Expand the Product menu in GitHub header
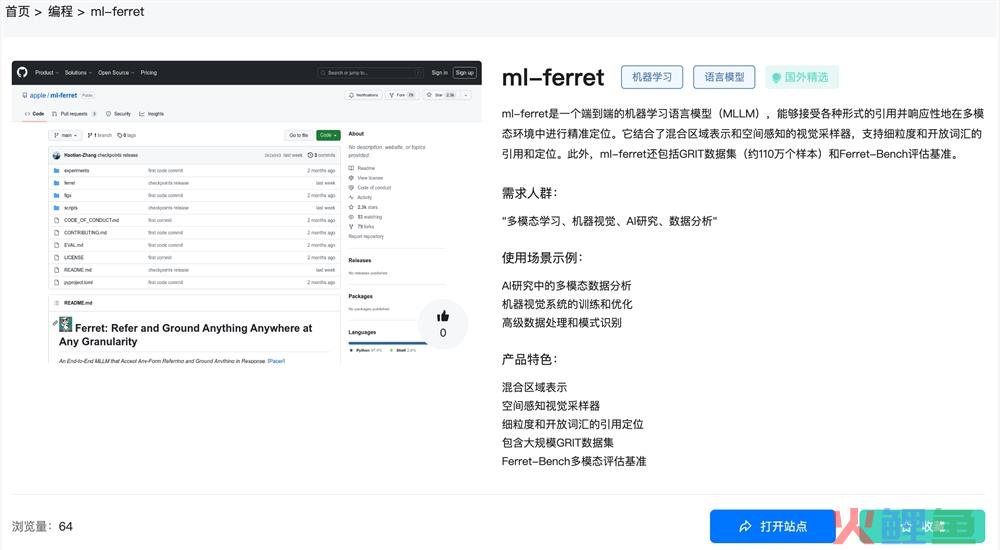 46,73
